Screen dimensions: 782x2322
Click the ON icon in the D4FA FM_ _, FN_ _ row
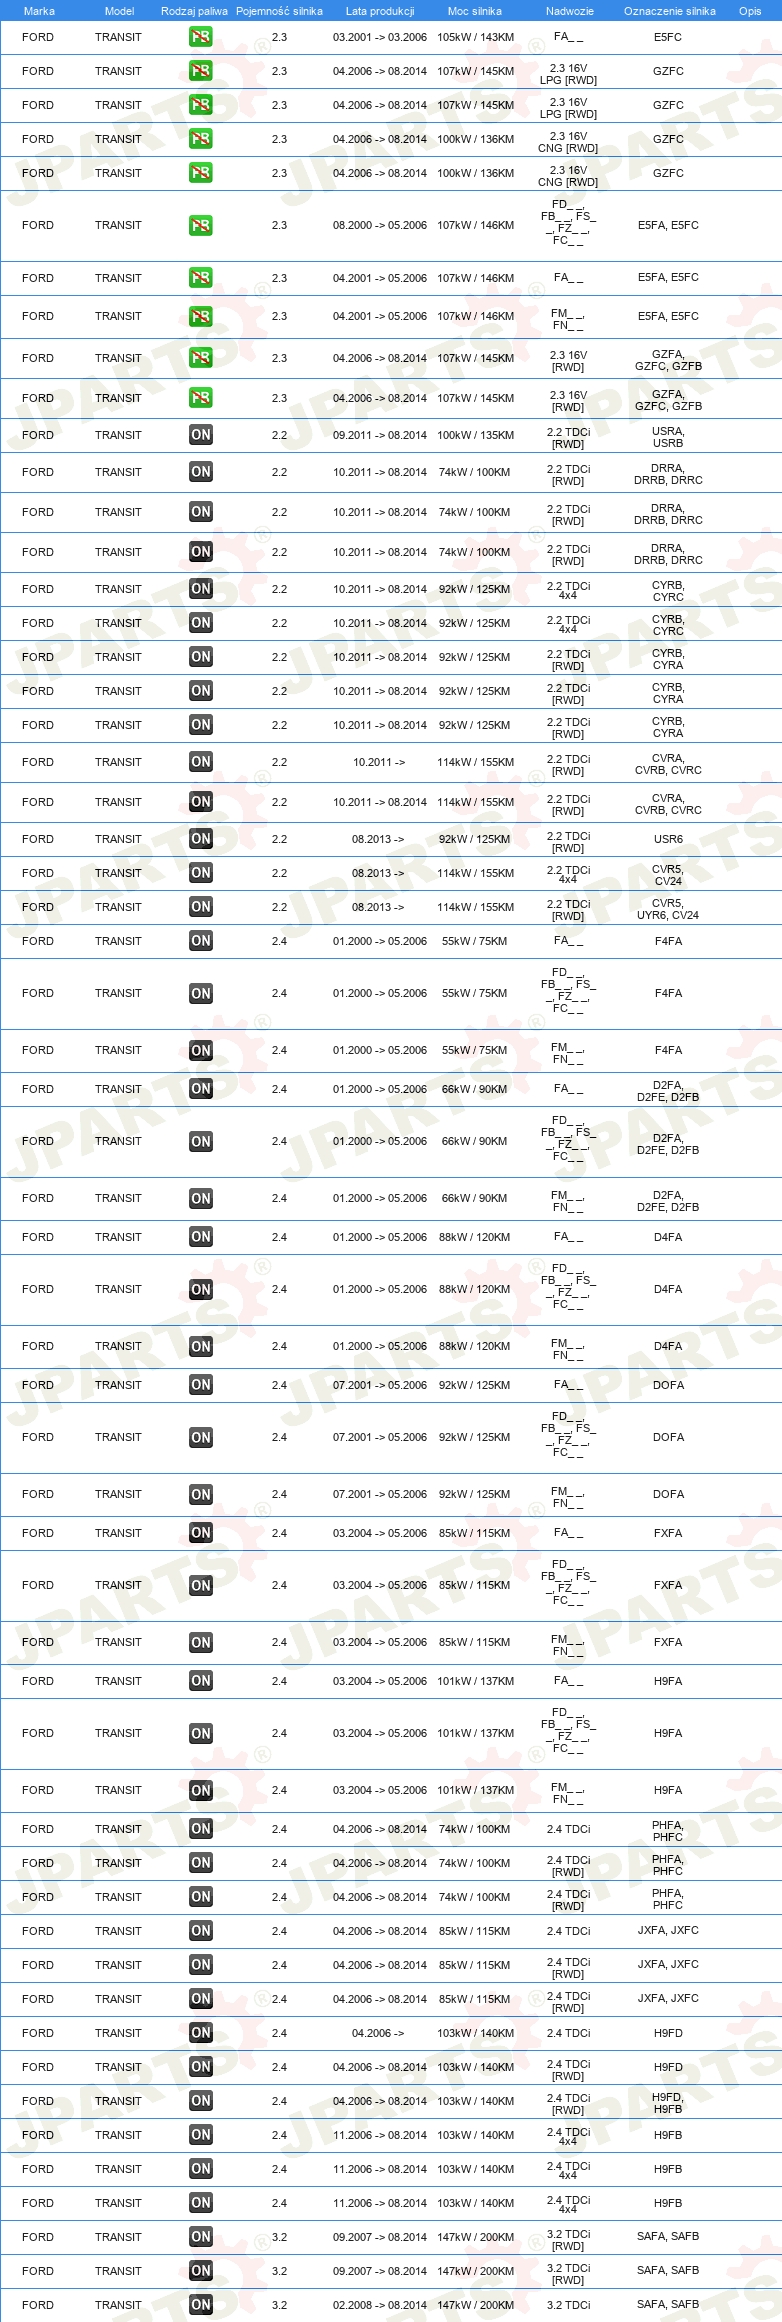(201, 1347)
